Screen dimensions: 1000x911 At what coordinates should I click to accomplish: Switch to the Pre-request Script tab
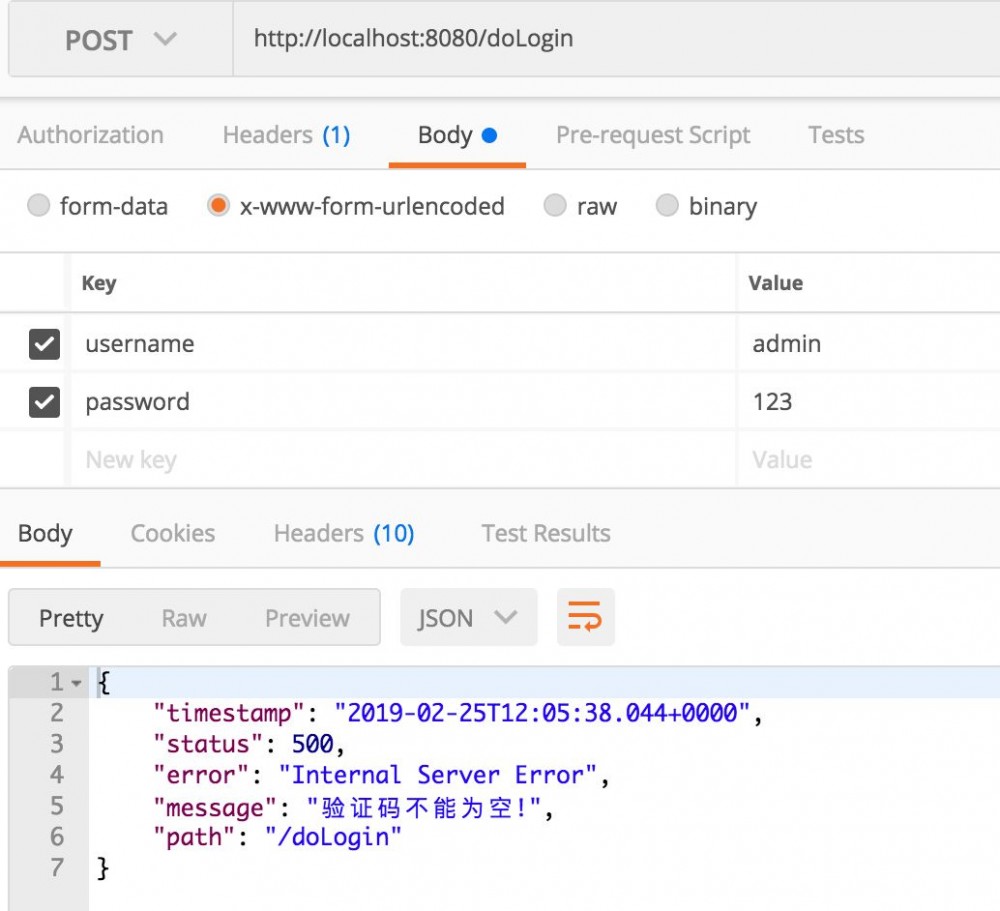point(653,134)
